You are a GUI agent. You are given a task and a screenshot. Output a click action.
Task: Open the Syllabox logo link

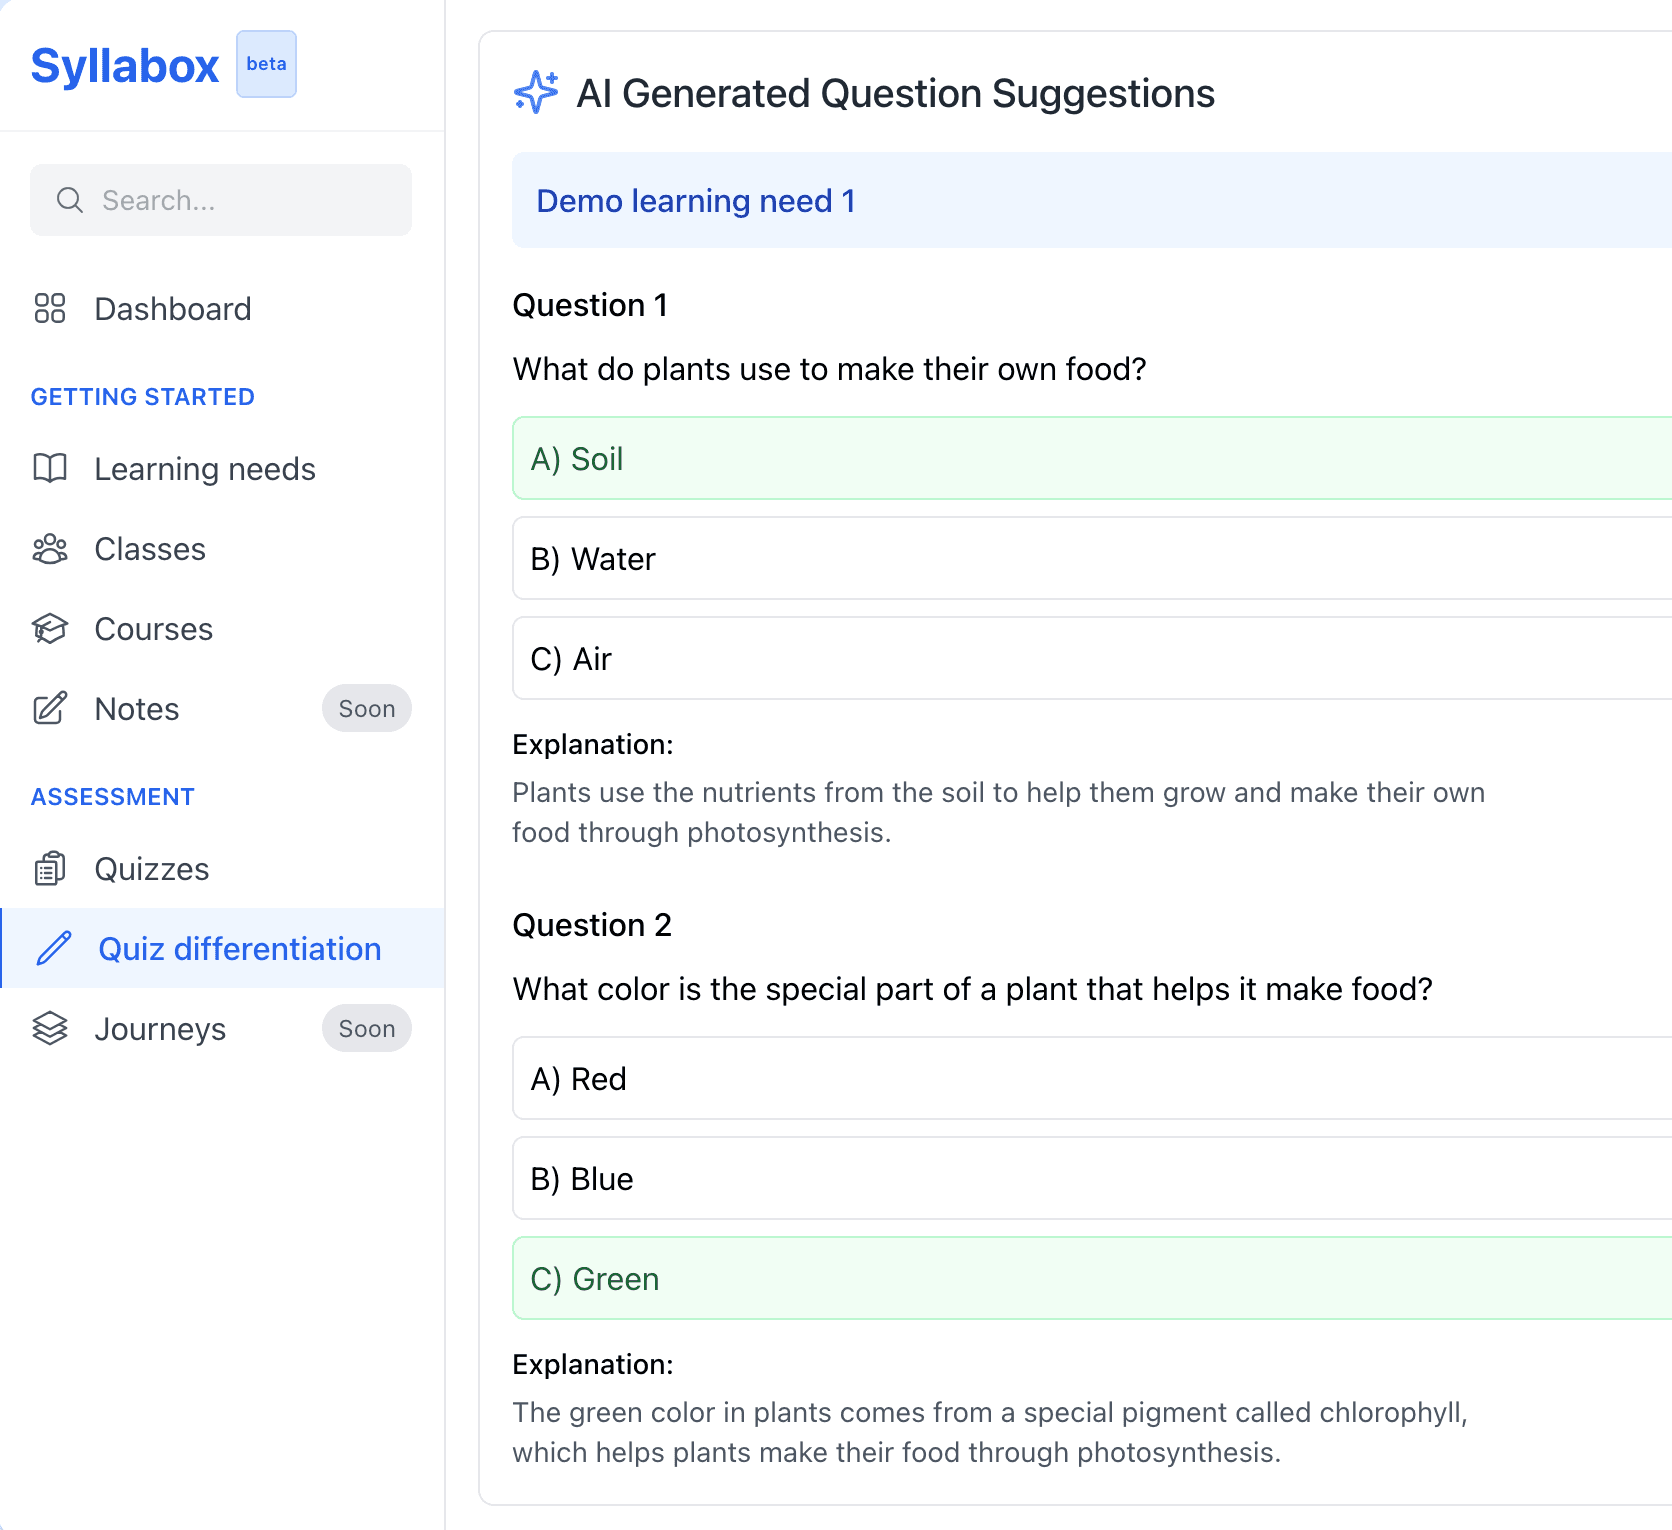click(125, 66)
